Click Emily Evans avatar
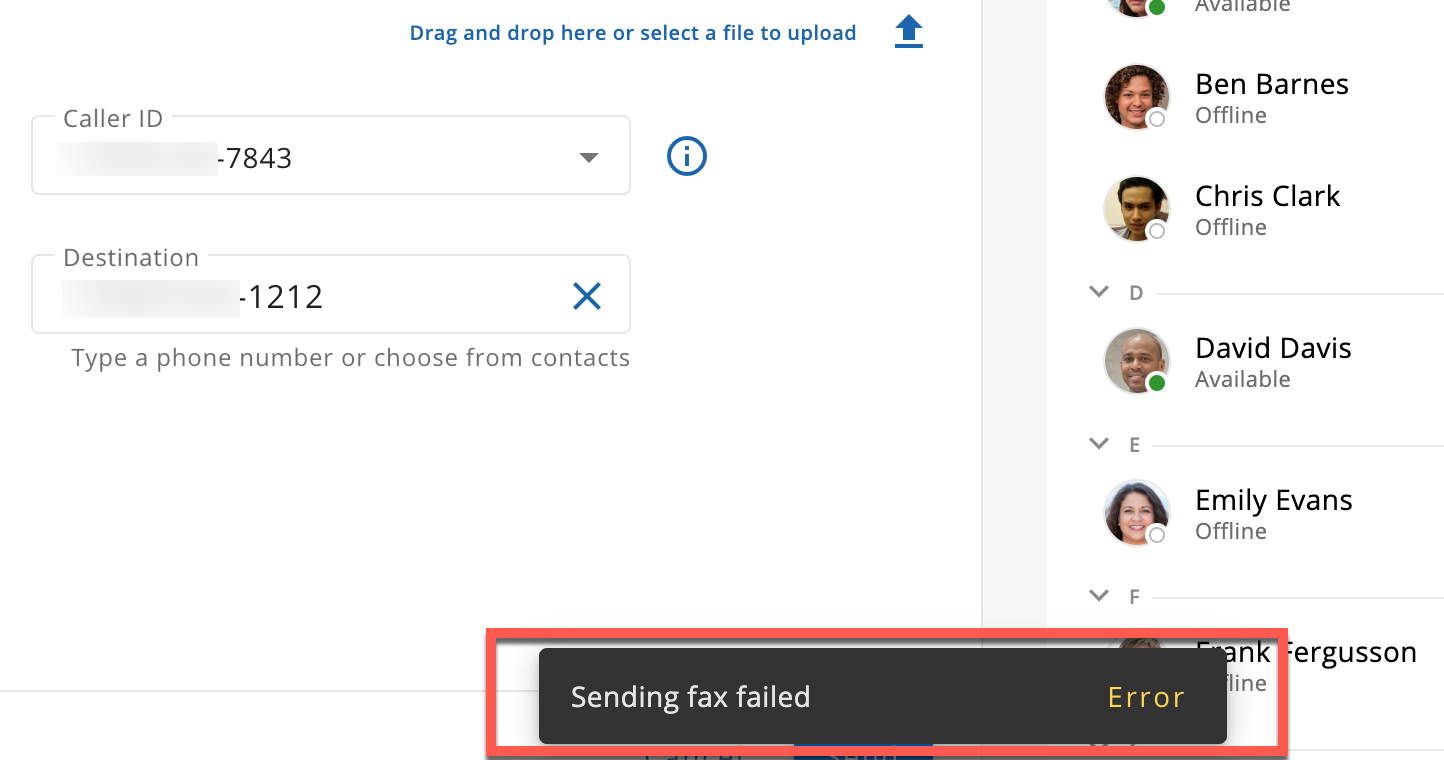1444x760 pixels. 1137,513
